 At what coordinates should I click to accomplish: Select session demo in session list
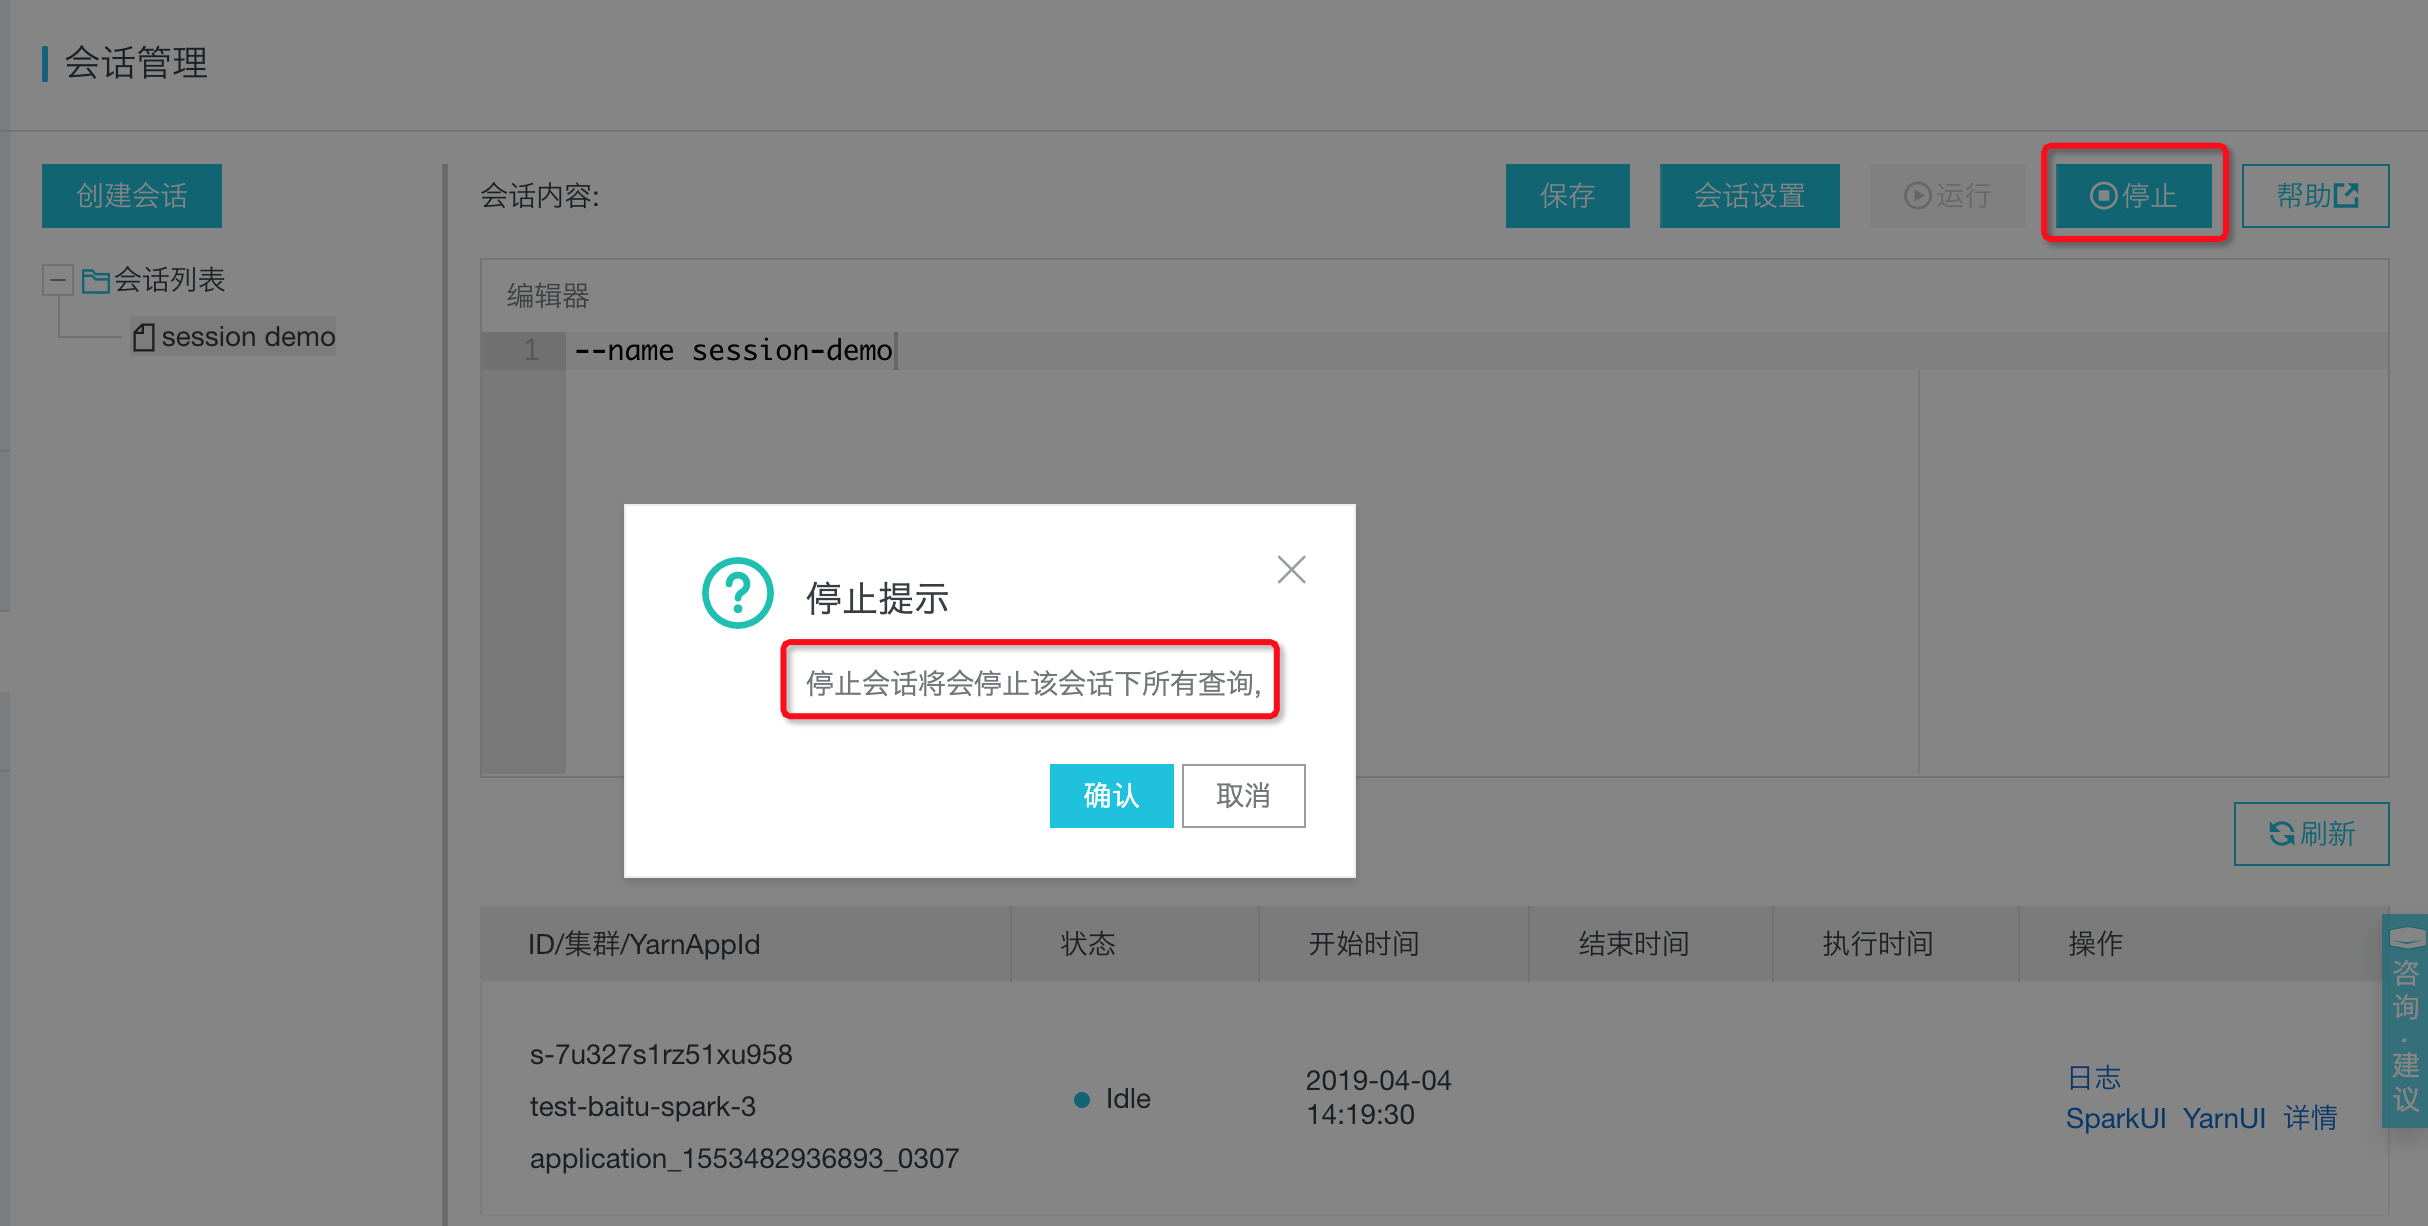click(248, 337)
